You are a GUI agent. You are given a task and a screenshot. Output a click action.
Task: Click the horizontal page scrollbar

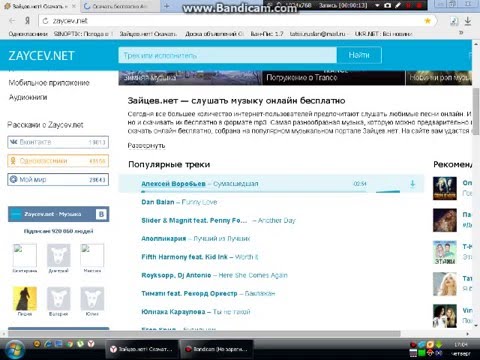204,333
